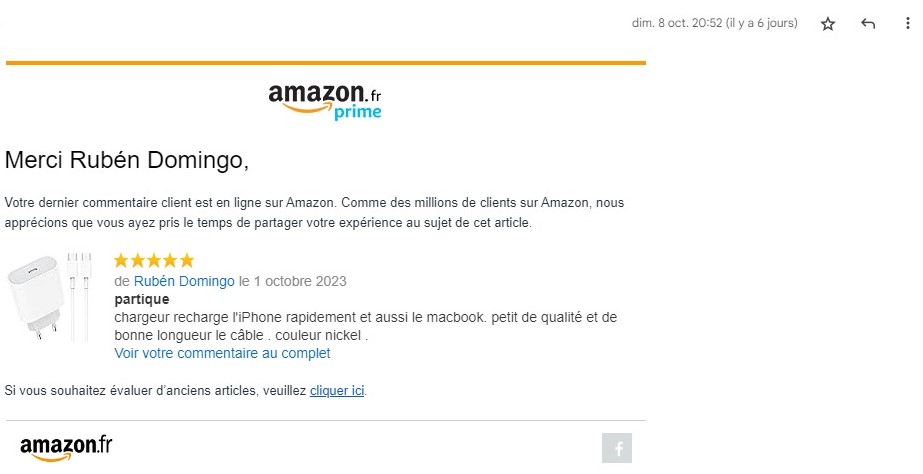Click the orange bar above the logo

coord(326,62)
